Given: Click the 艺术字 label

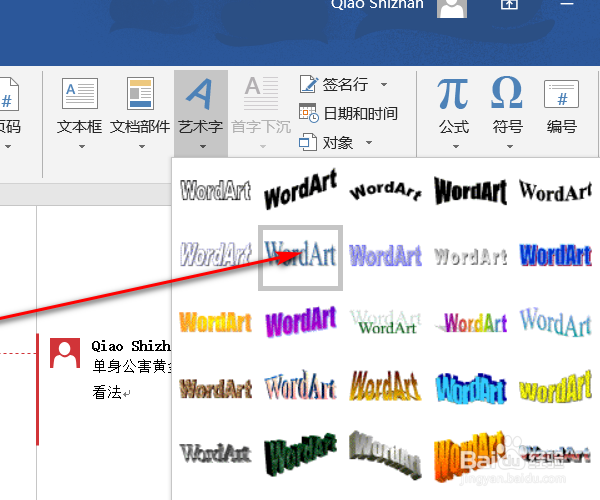Looking at the screenshot, I should pos(201,127).
